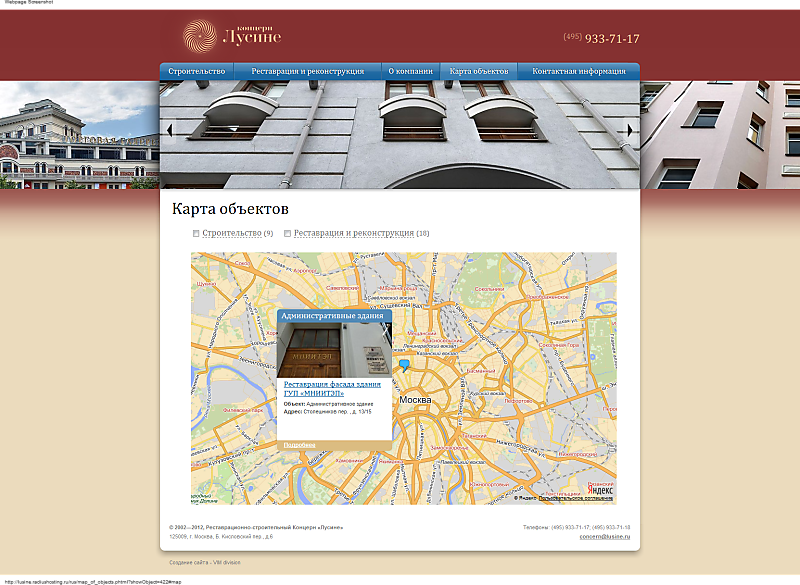Click the Реставрация и реконструкция filter label
Viewport: 800px width, 585px height.
tap(354, 233)
